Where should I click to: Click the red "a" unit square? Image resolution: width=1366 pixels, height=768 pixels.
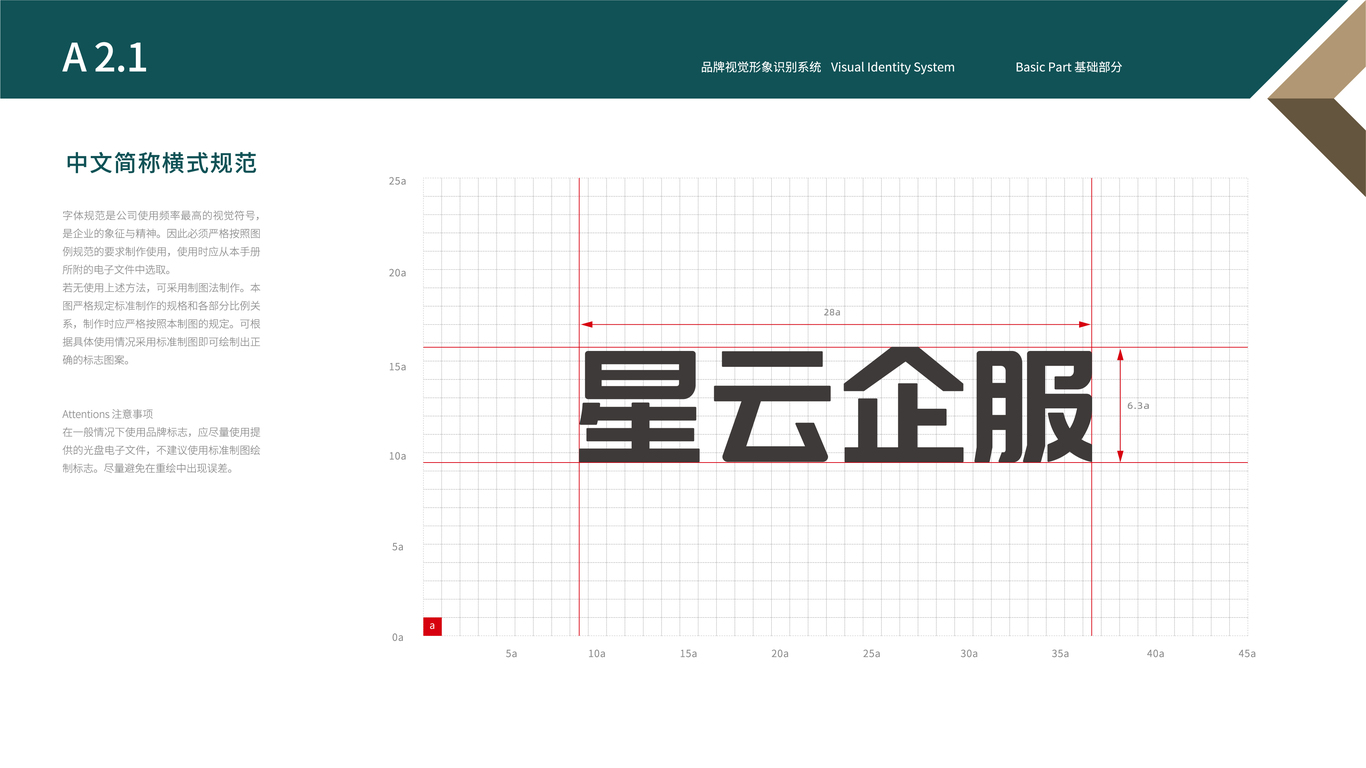pos(432,626)
